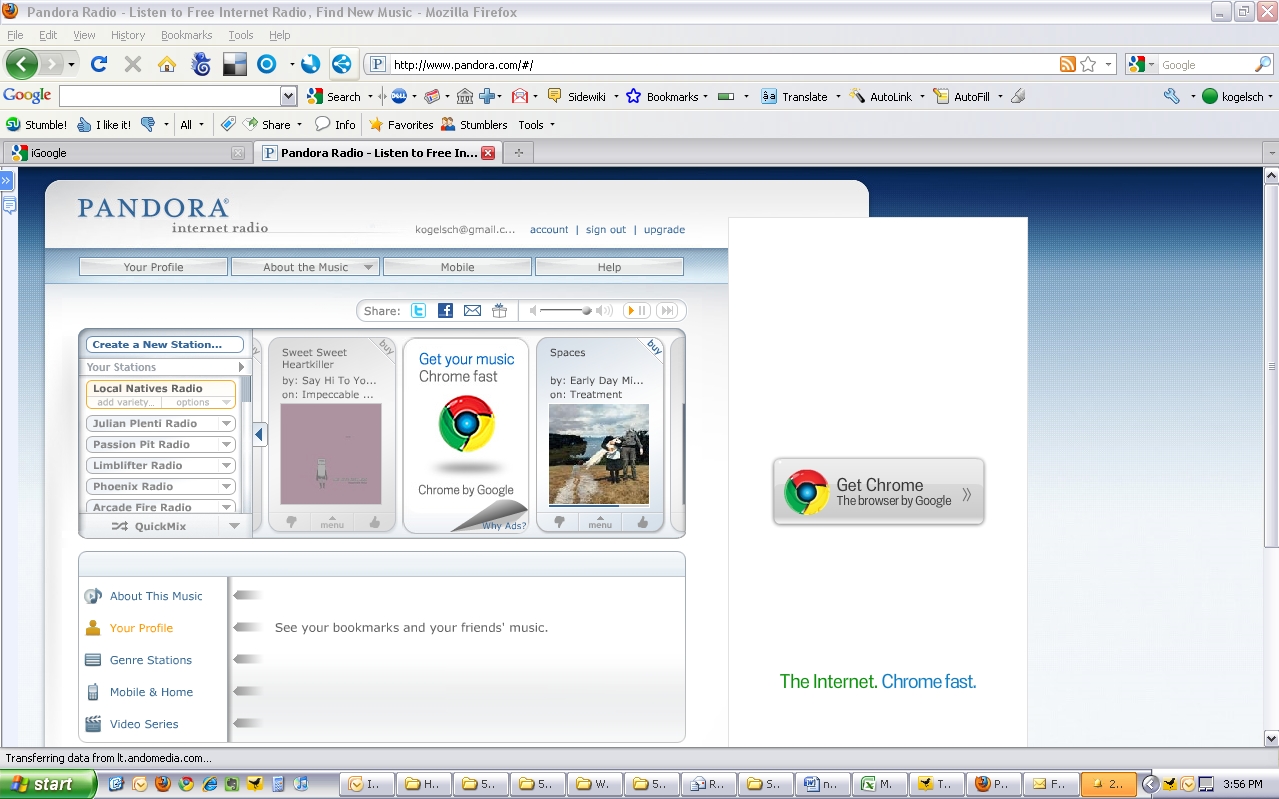Open the Windows Start menu
This screenshot has width=1279, height=799.
(x=47, y=784)
